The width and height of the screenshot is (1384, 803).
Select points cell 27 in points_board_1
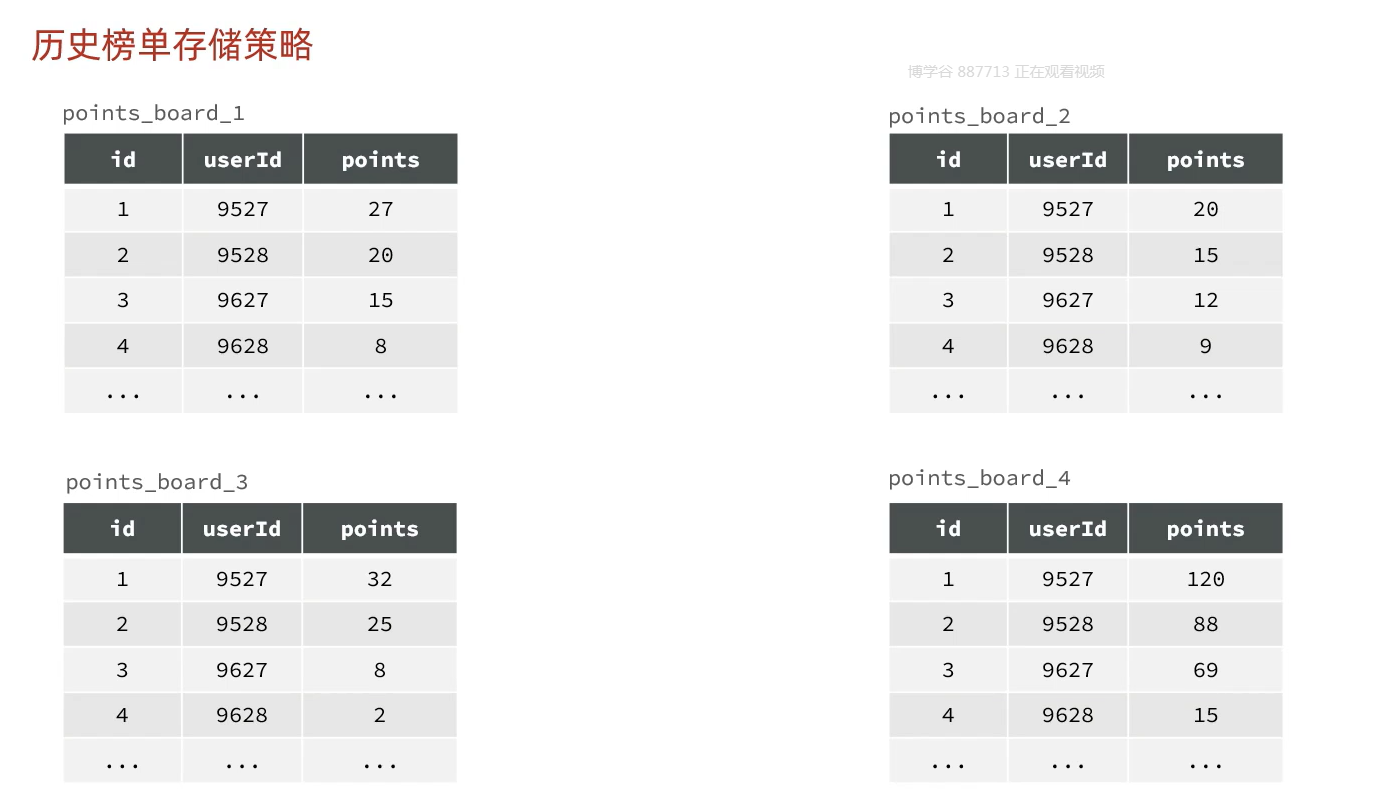click(380, 209)
